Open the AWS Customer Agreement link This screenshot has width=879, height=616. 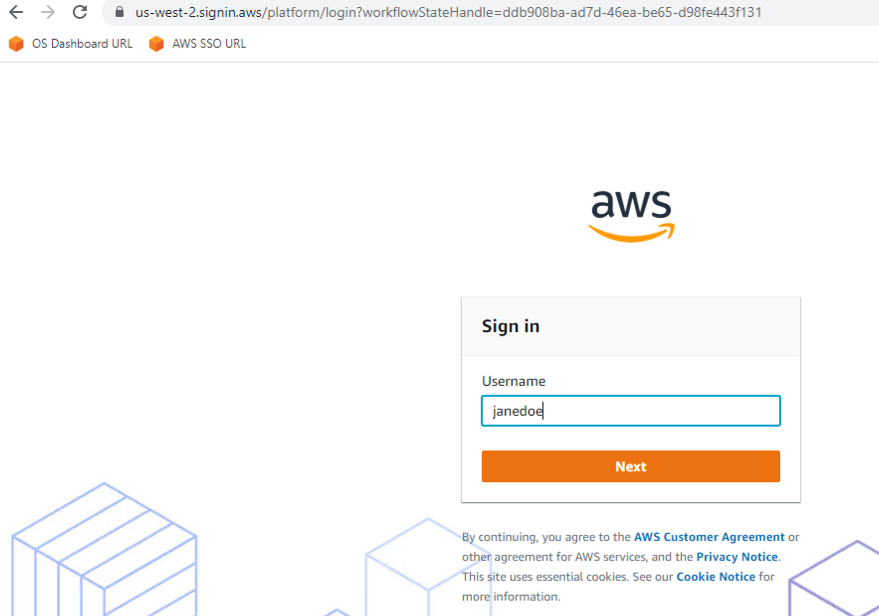[709, 537]
